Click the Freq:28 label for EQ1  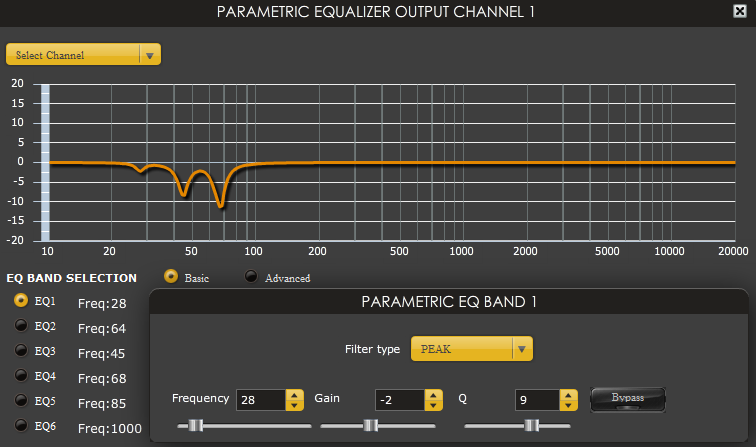102,303
